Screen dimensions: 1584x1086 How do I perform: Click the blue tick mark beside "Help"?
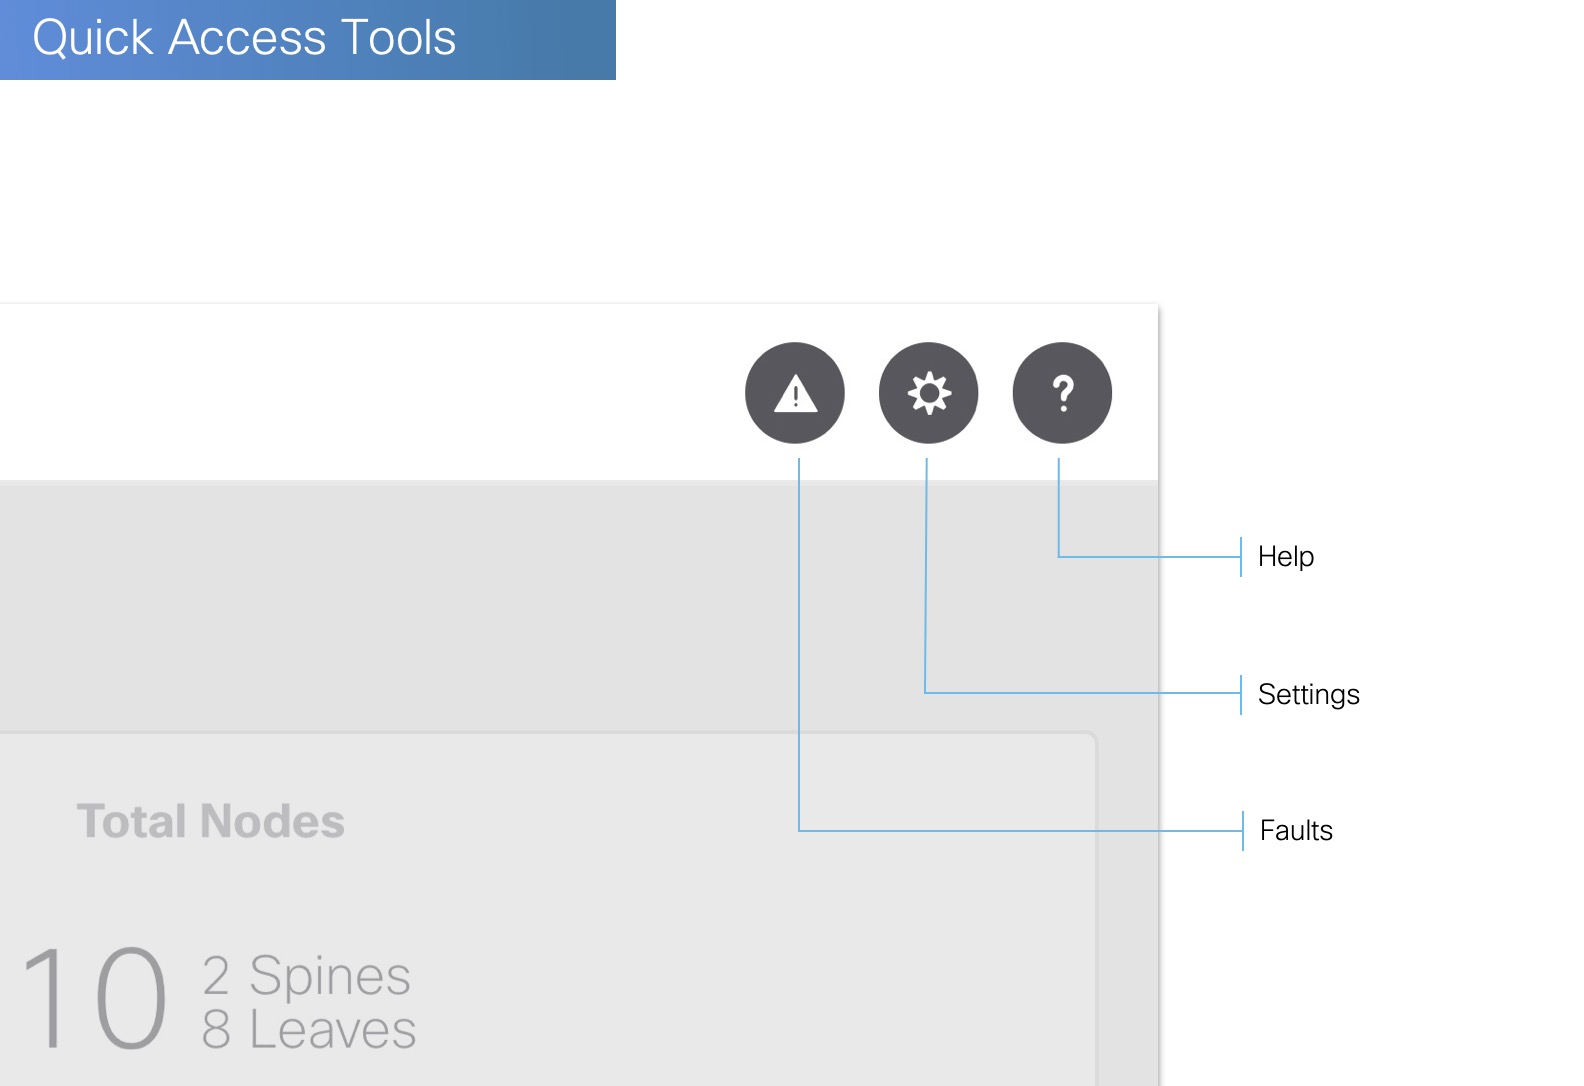coord(1241,557)
